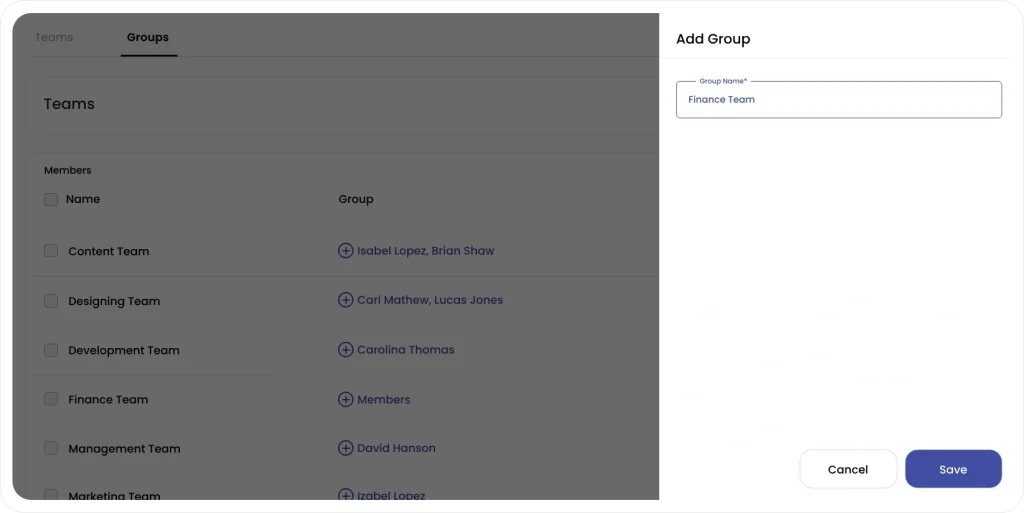Click the Carl Mathew, Lucas Jones link

click(x=430, y=300)
